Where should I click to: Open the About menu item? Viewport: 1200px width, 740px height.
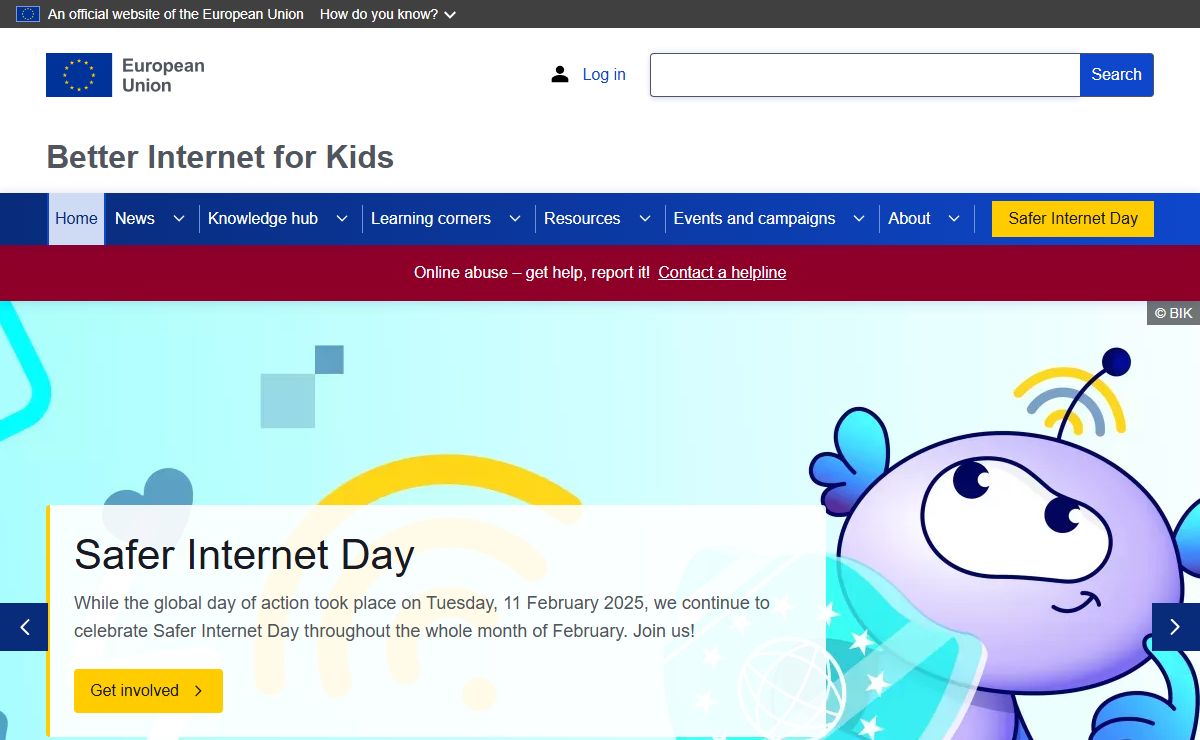coord(909,219)
